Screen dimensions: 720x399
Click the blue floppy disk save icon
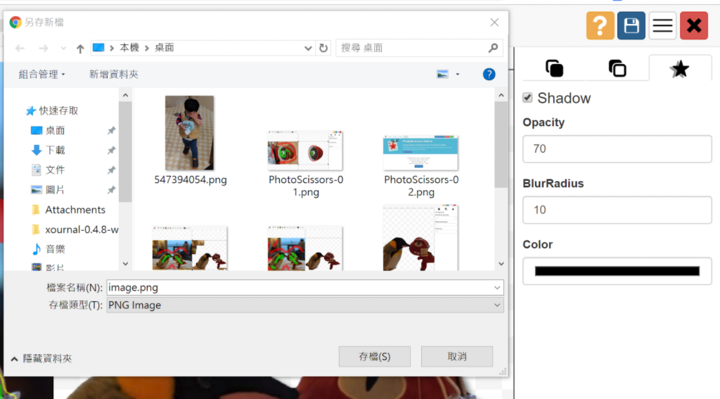pyautogui.click(x=631, y=26)
